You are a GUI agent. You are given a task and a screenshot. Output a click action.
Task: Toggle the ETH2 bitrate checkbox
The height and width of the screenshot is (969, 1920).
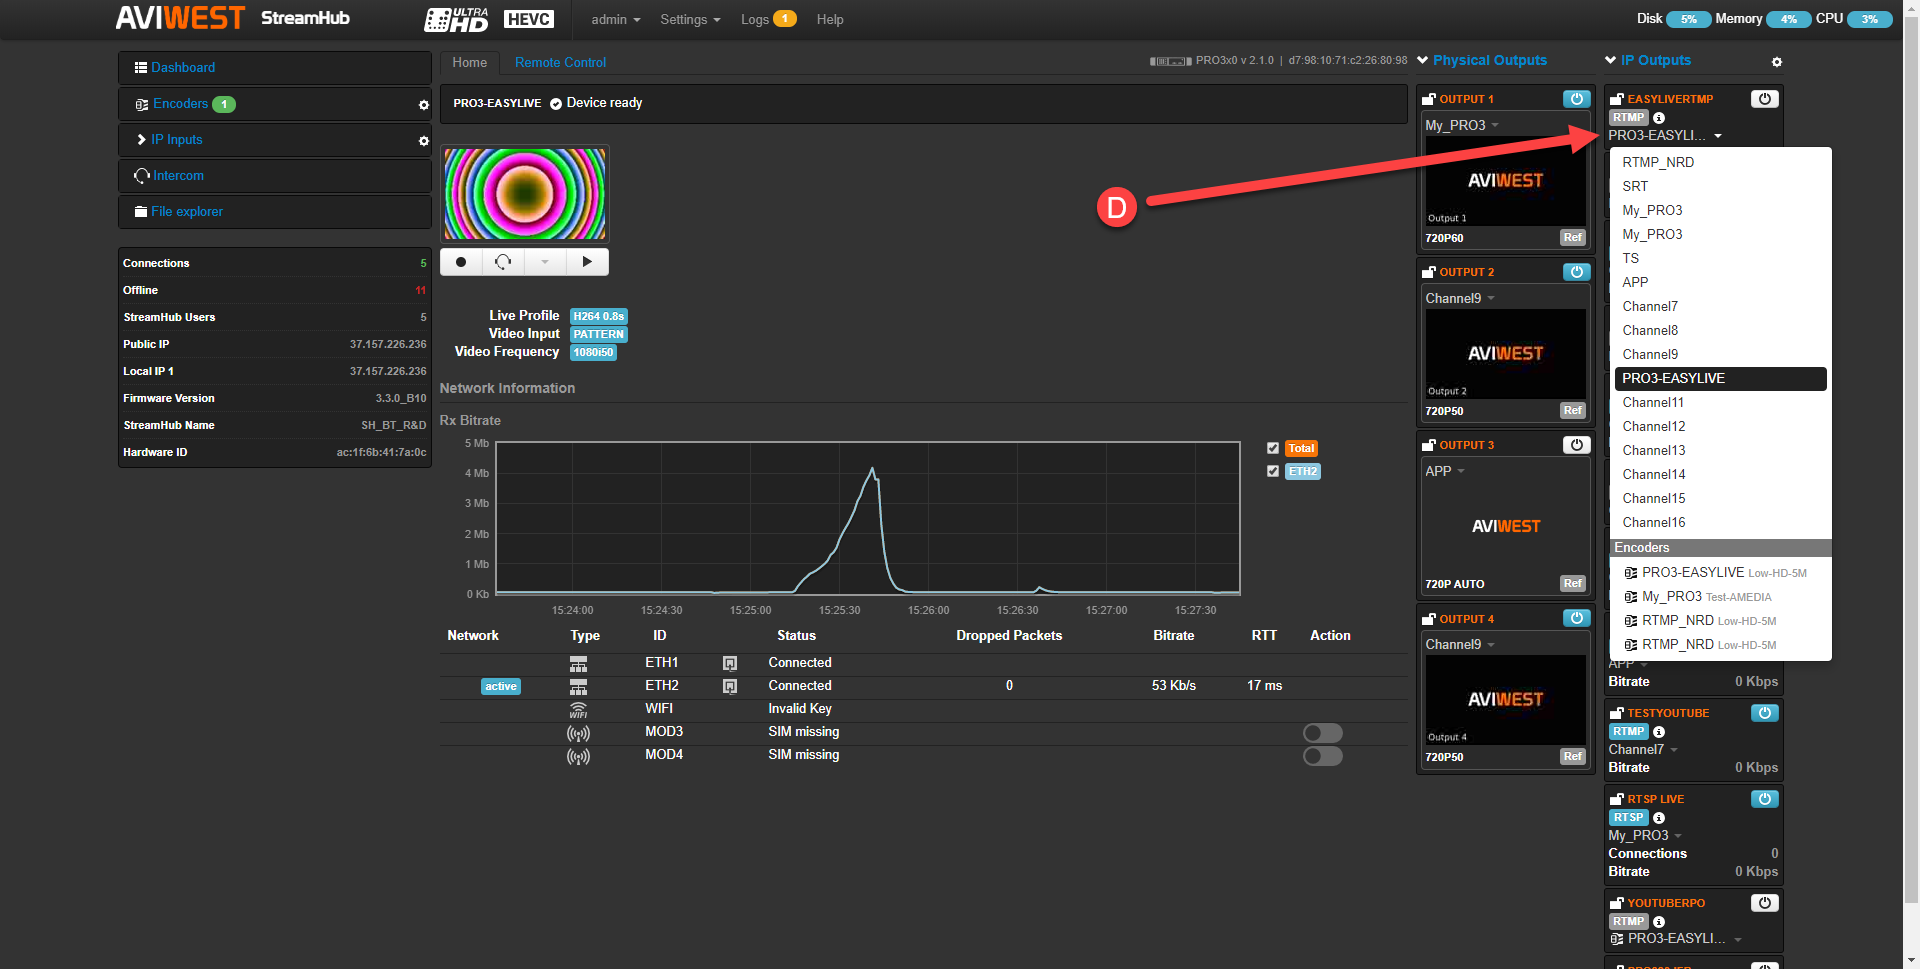coord(1273,471)
